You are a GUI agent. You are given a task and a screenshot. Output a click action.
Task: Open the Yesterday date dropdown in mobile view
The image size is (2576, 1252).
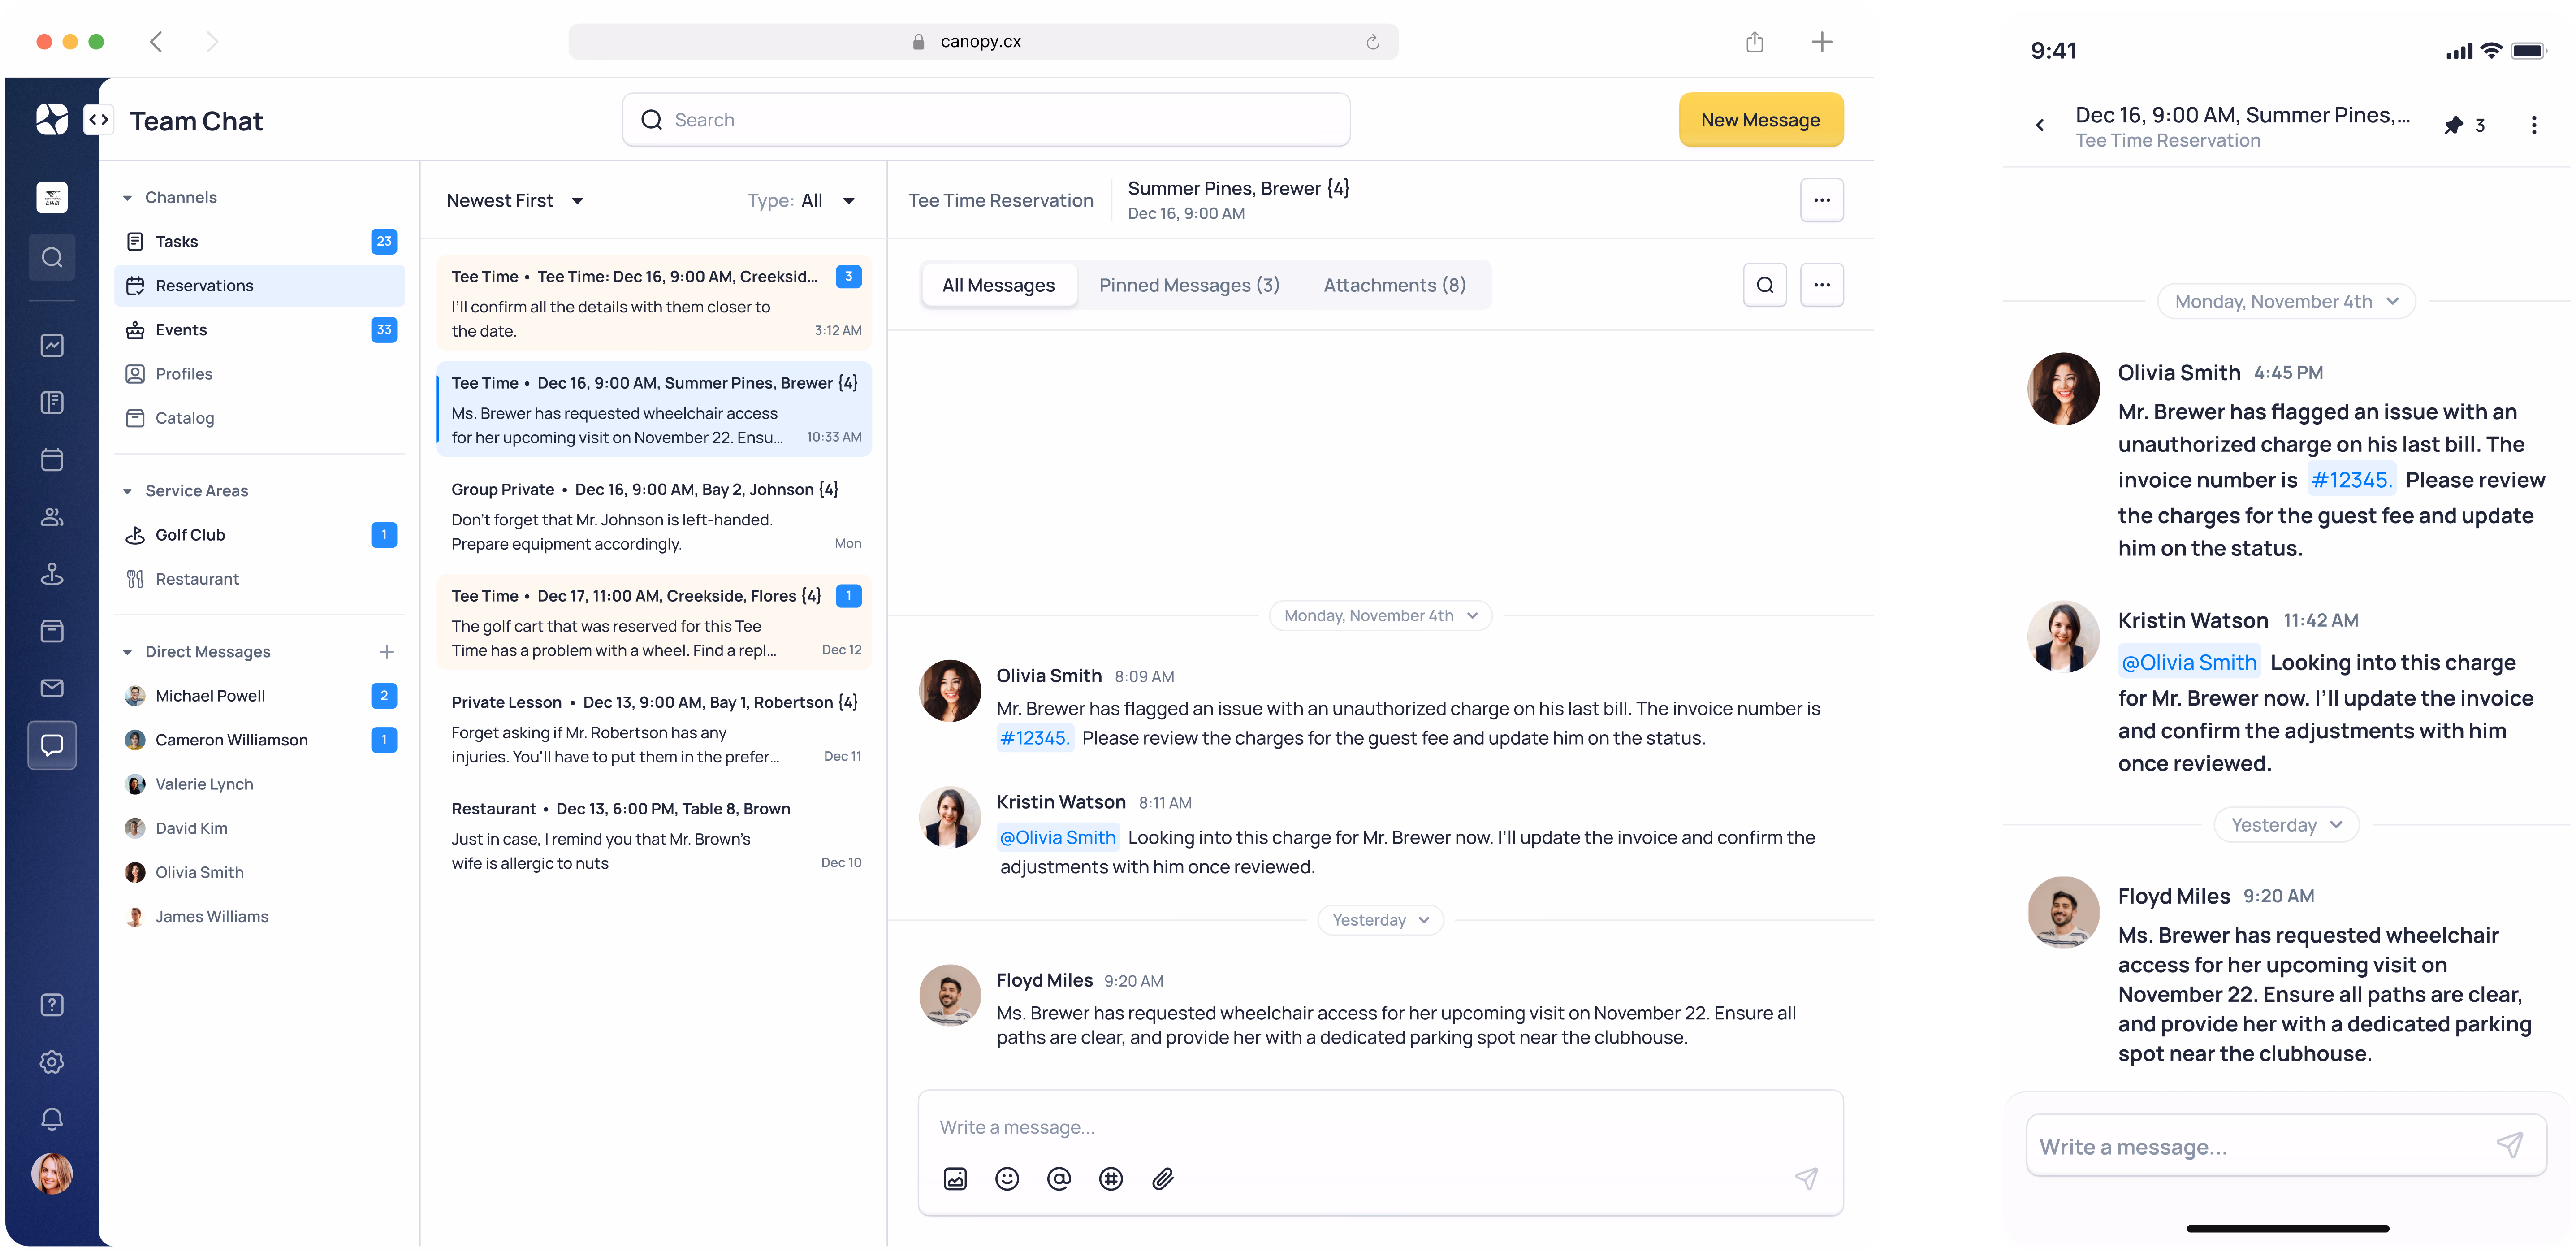pos(2287,825)
